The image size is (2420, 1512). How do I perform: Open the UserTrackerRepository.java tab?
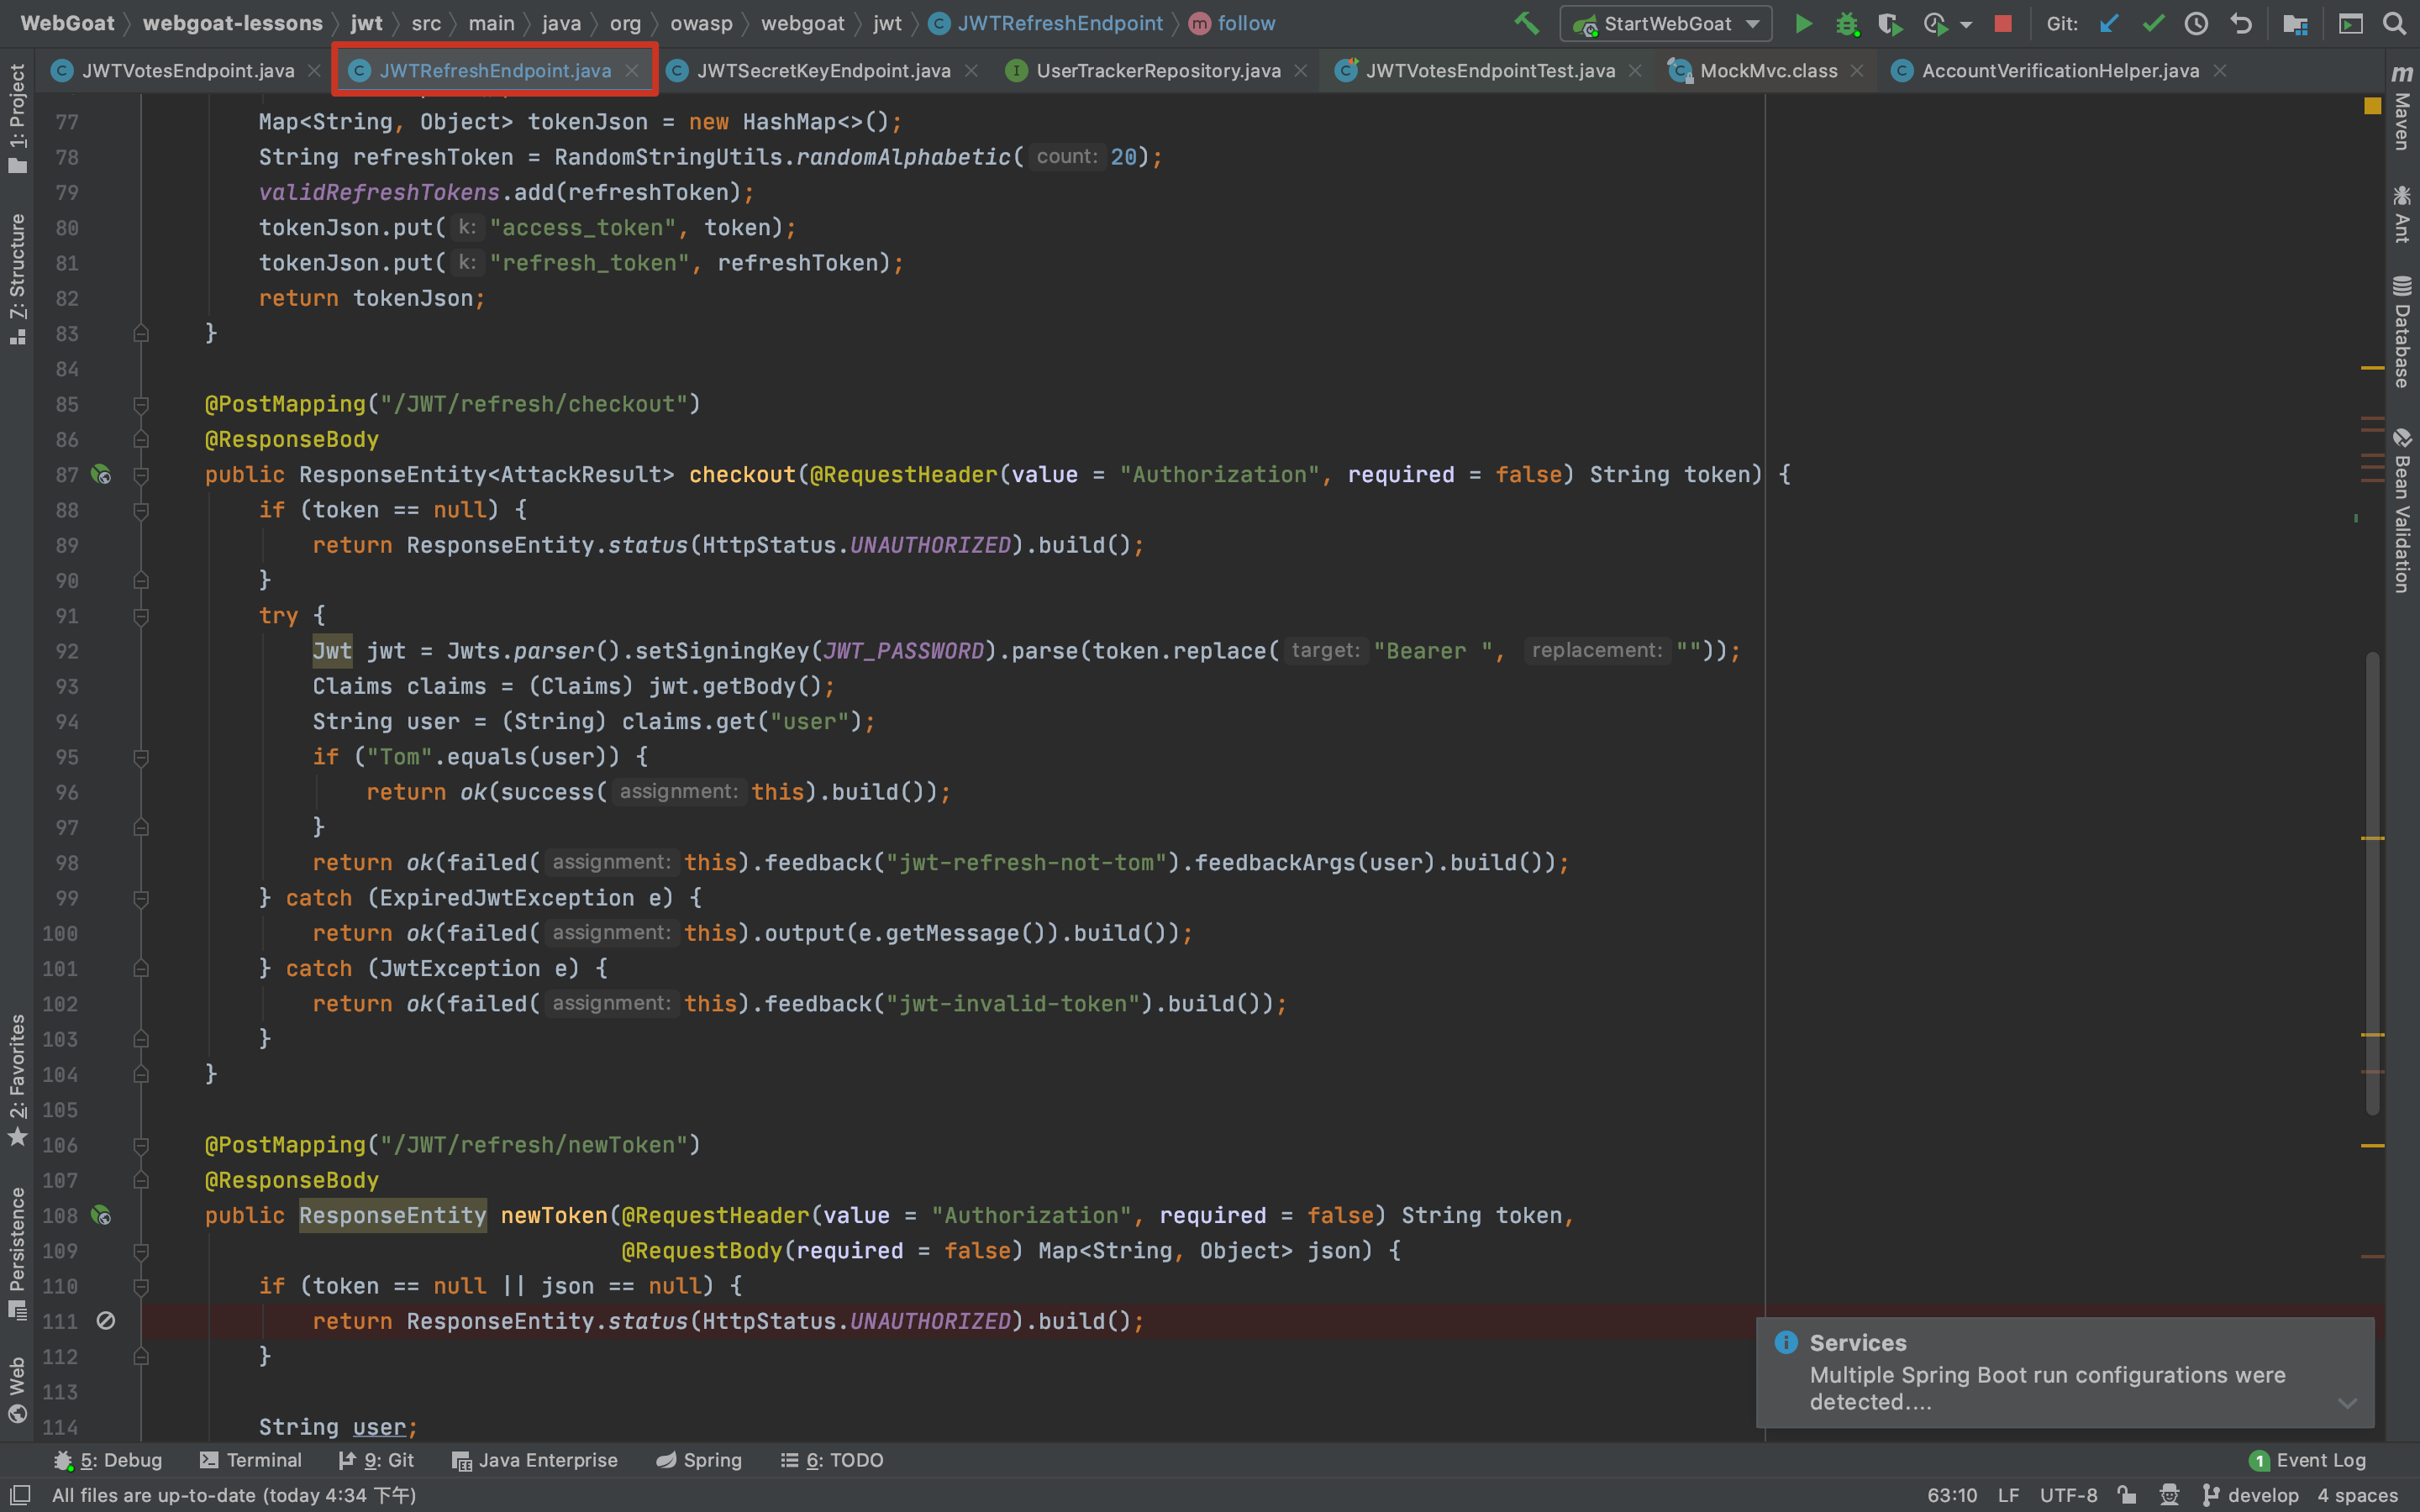[x=1157, y=70]
